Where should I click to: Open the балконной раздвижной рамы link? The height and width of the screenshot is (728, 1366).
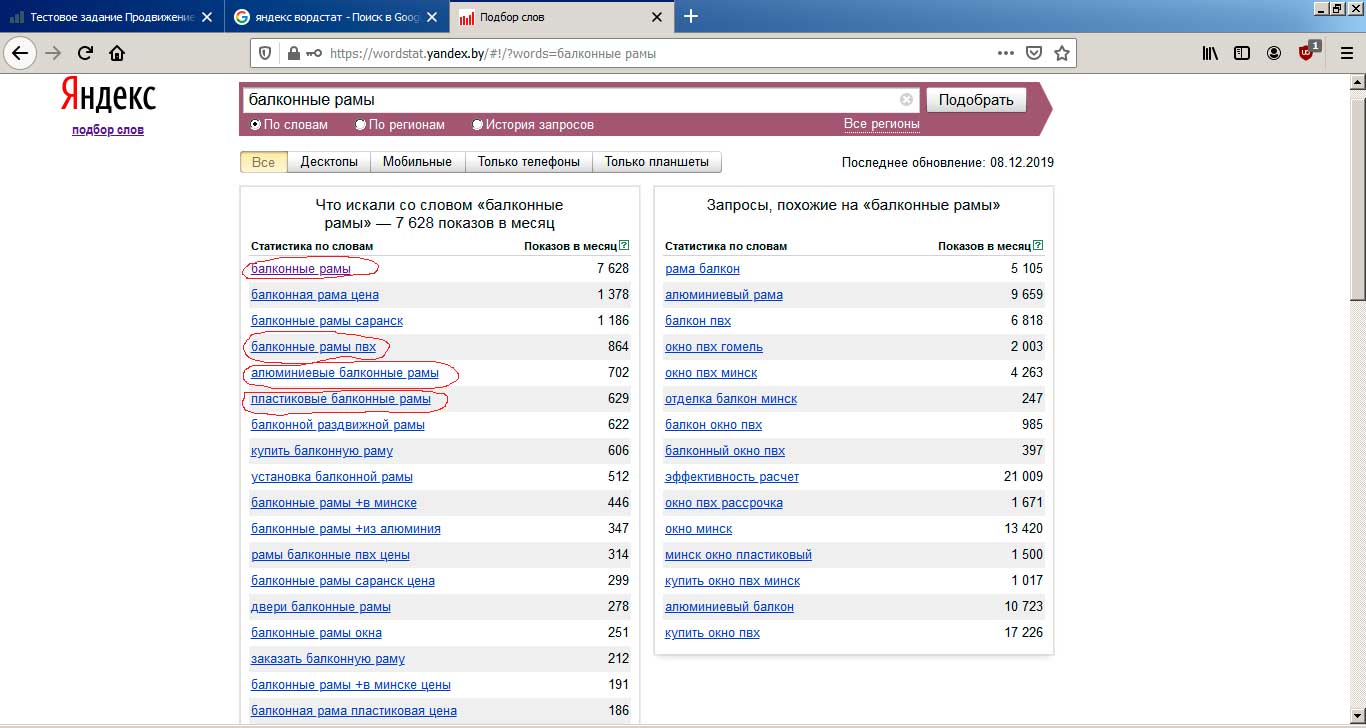tap(338, 425)
